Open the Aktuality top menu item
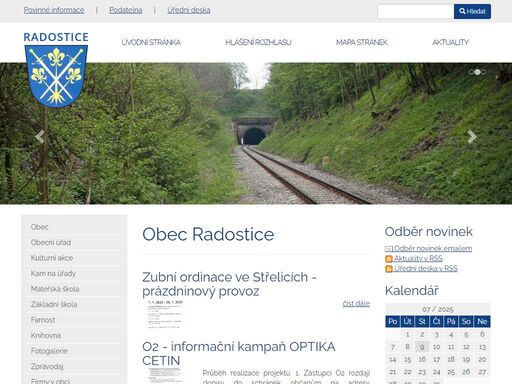Image resolution: width=512 pixels, height=384 pixels. 450,42
